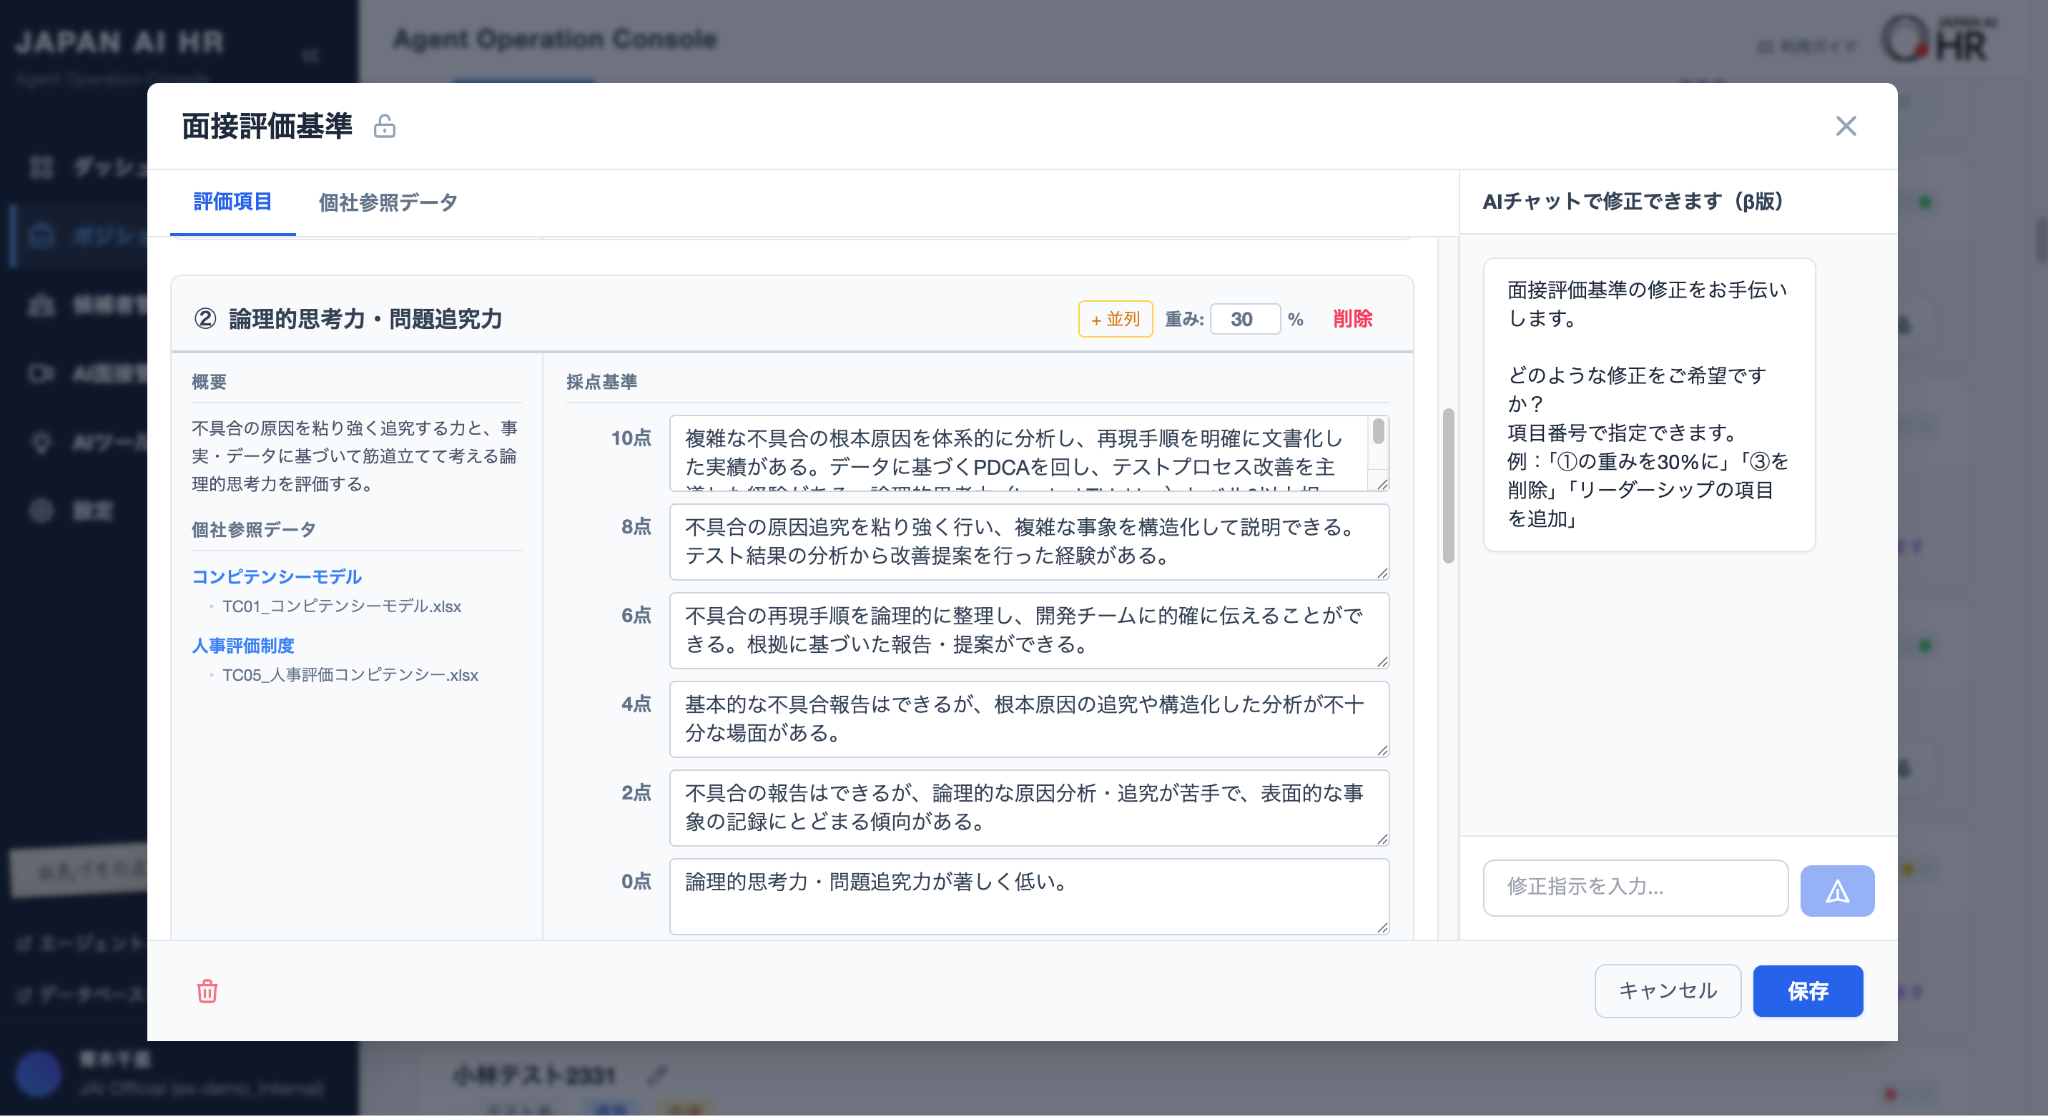This screenshot has height=1116, width=2048.
Task: Click the AI chat greeting message bubble
Action: (1649, 404)
